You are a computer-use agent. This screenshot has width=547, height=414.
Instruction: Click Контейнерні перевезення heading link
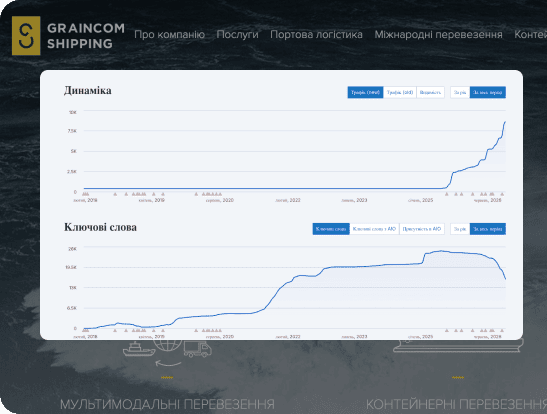pos(456,405)
